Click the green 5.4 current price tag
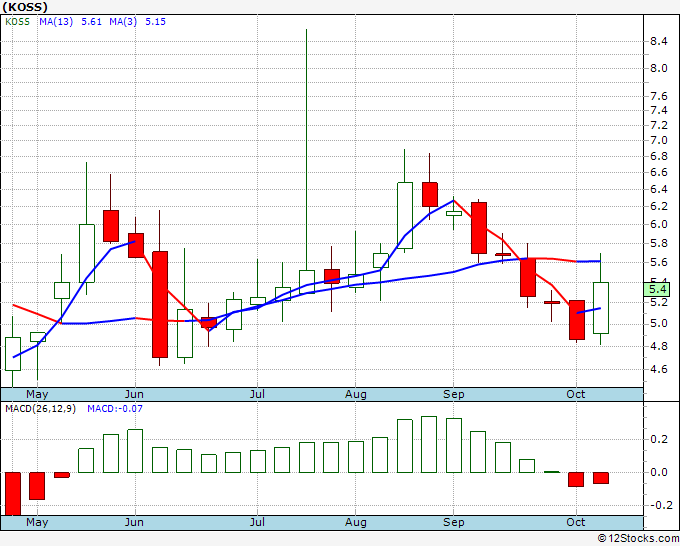This screenshot has height=546, width=680. (657, 289)
